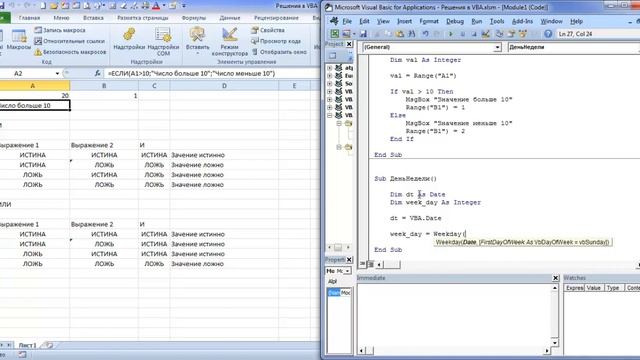640x360 pixels.
Task: Open the Properties window object dropdown
Action: click(x=347, y=271)
